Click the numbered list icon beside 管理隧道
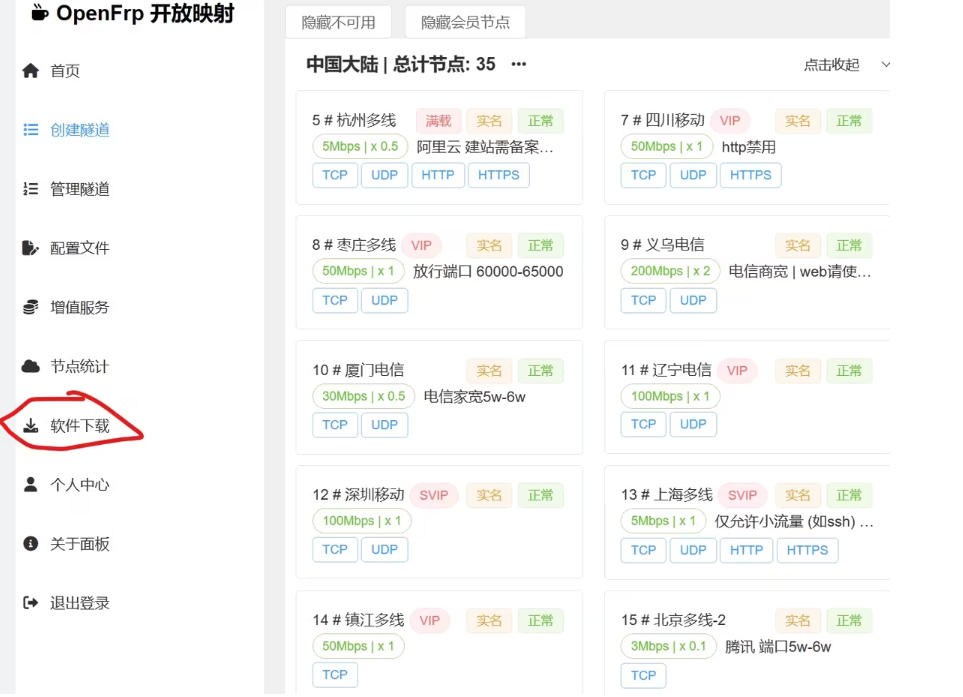The height and width of the screenshot is (697, 963). (x=31, y=189)
